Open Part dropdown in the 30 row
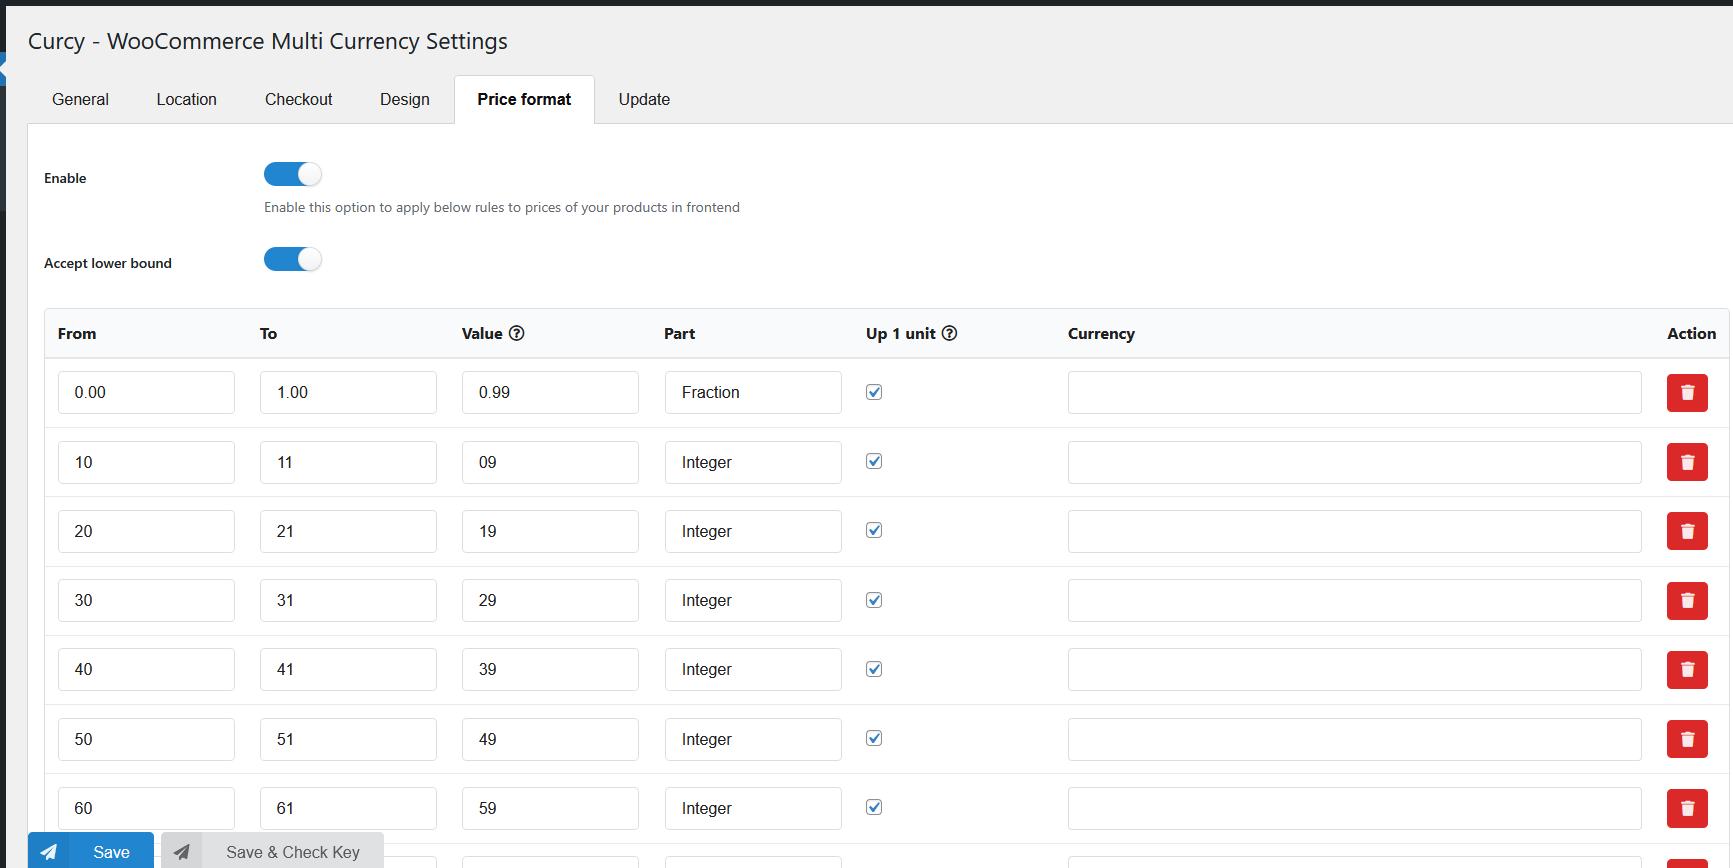 [x=753, y=601]
